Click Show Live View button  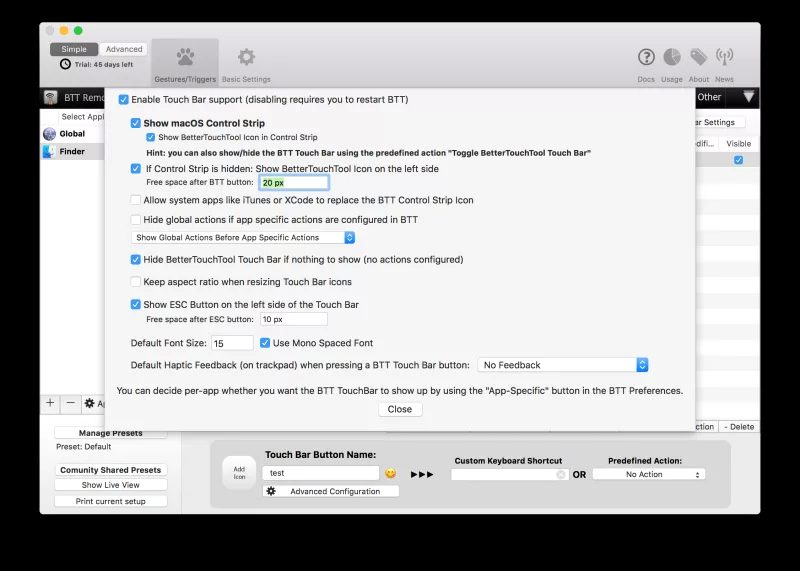111,485
